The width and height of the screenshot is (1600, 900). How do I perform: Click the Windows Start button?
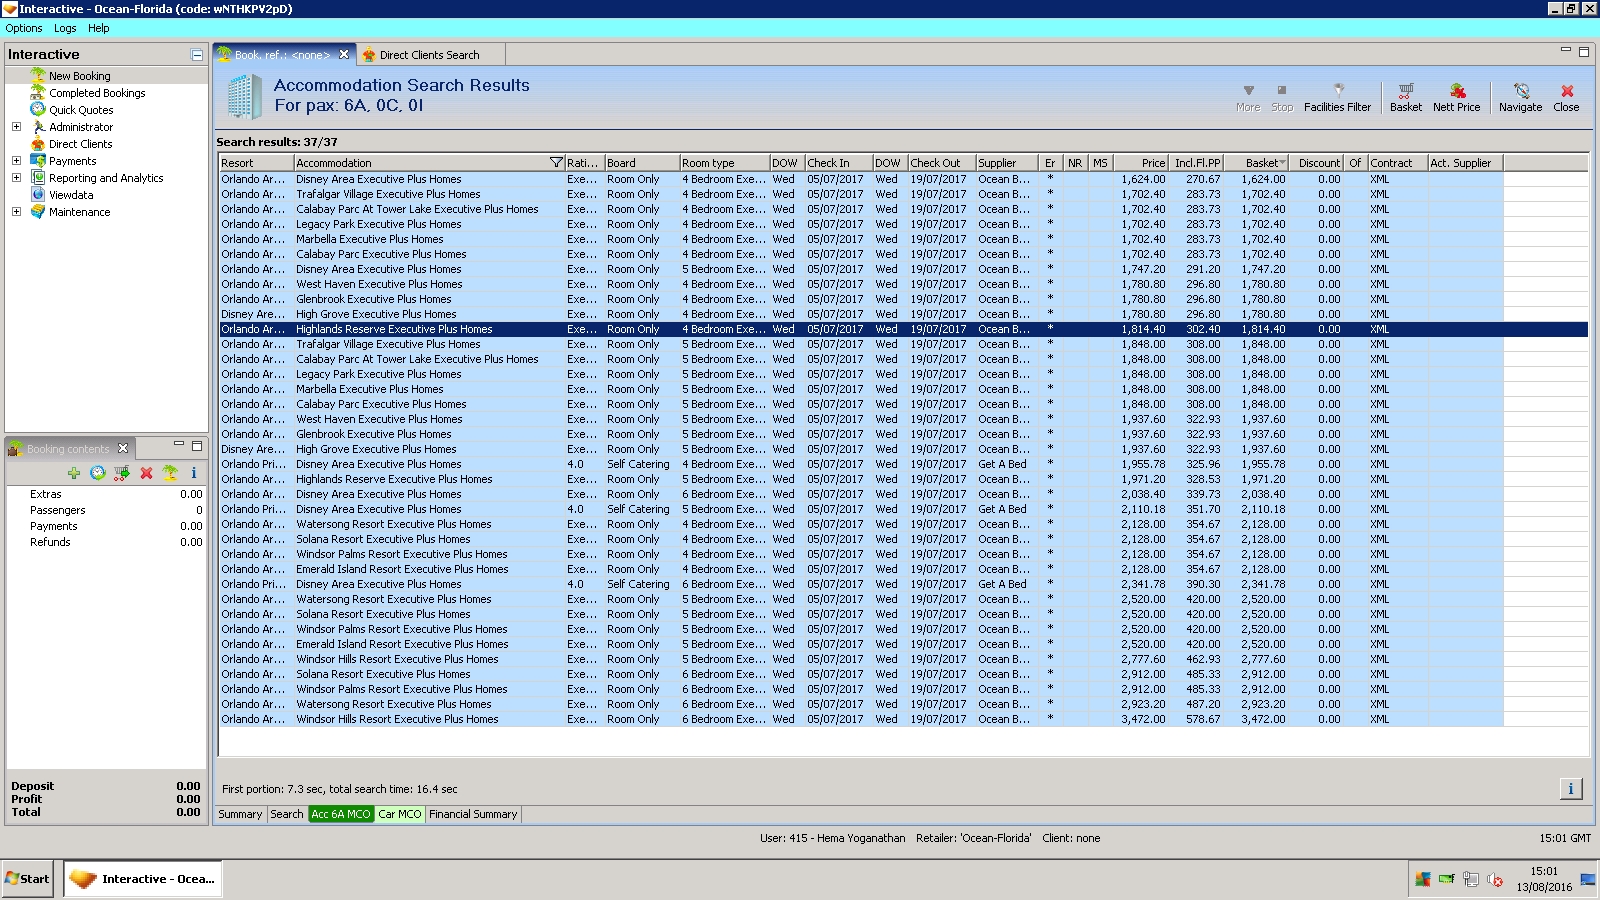27,879
